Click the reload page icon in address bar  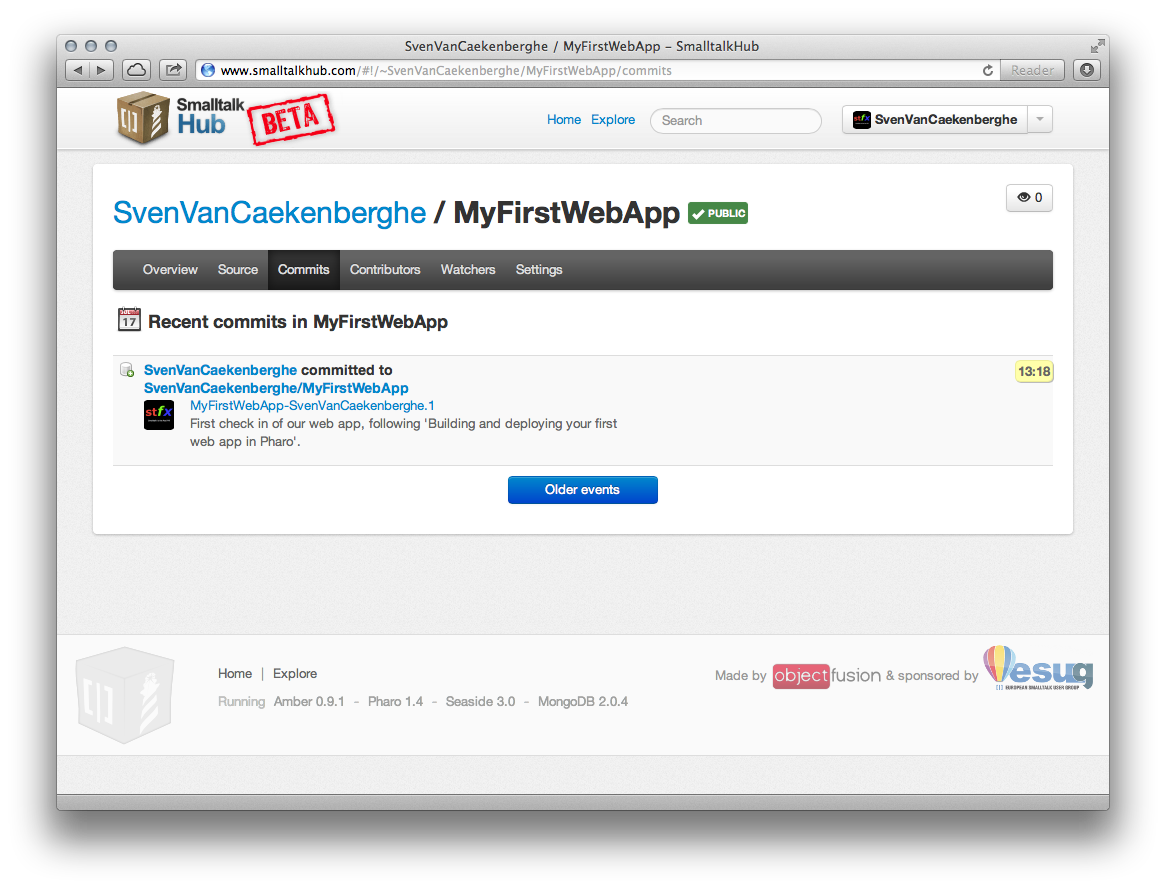coord(988,70)
